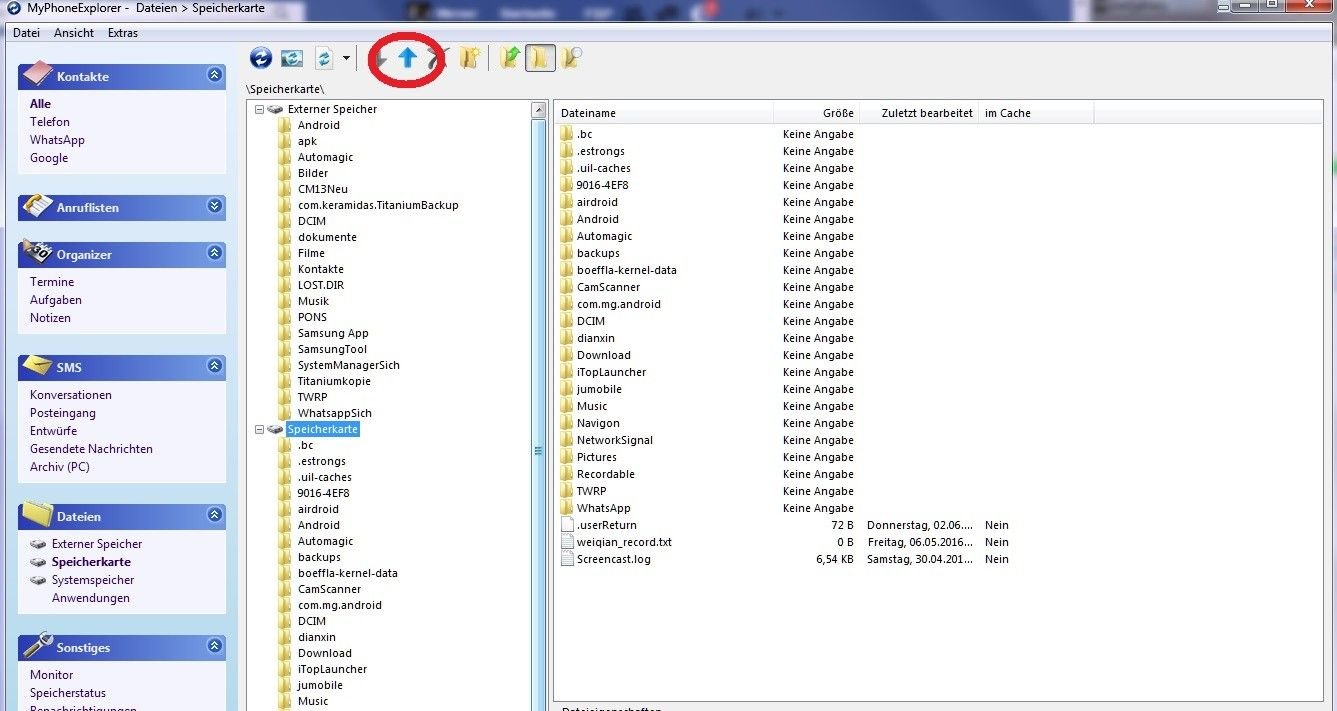Open Posteingang in the SMS panel
This screenshot has height=711, width=1337.
click(x=63, y=413)
